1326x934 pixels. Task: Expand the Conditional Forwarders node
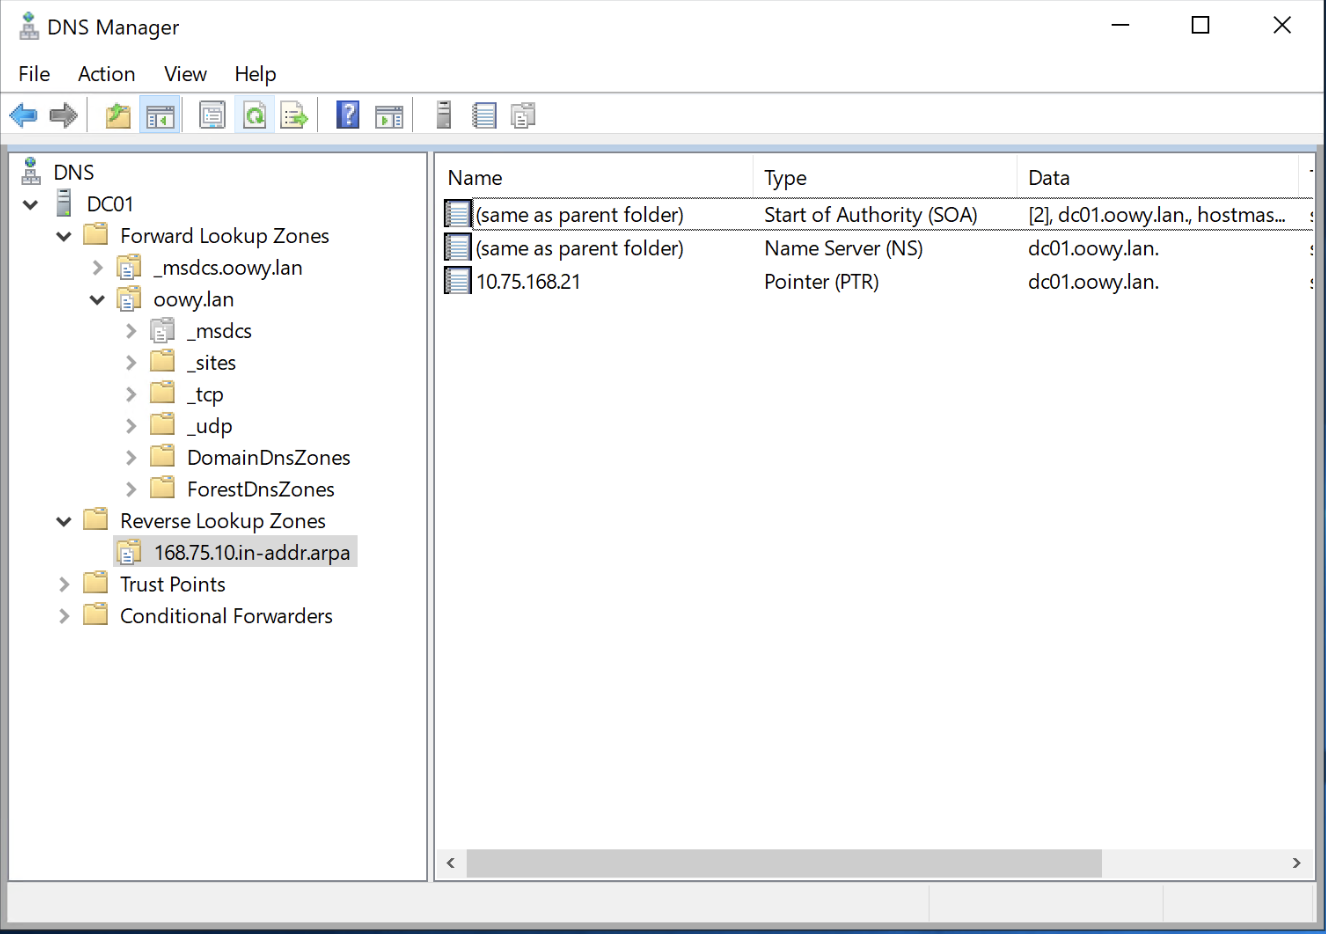tap(64, 616)
